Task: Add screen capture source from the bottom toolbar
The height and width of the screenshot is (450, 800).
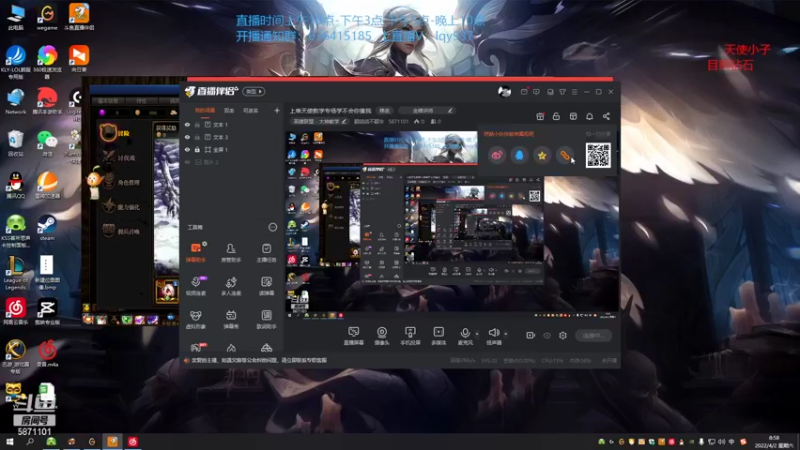Action: click(354, 336)
